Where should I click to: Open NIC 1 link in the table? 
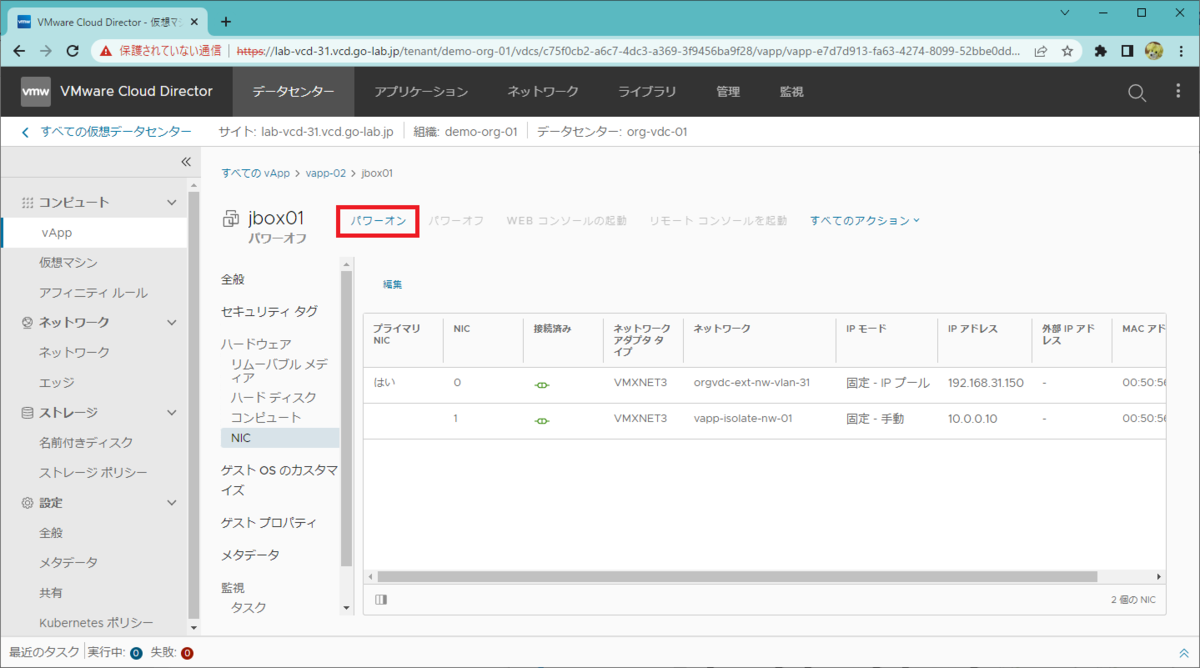[x=456, y=419]
